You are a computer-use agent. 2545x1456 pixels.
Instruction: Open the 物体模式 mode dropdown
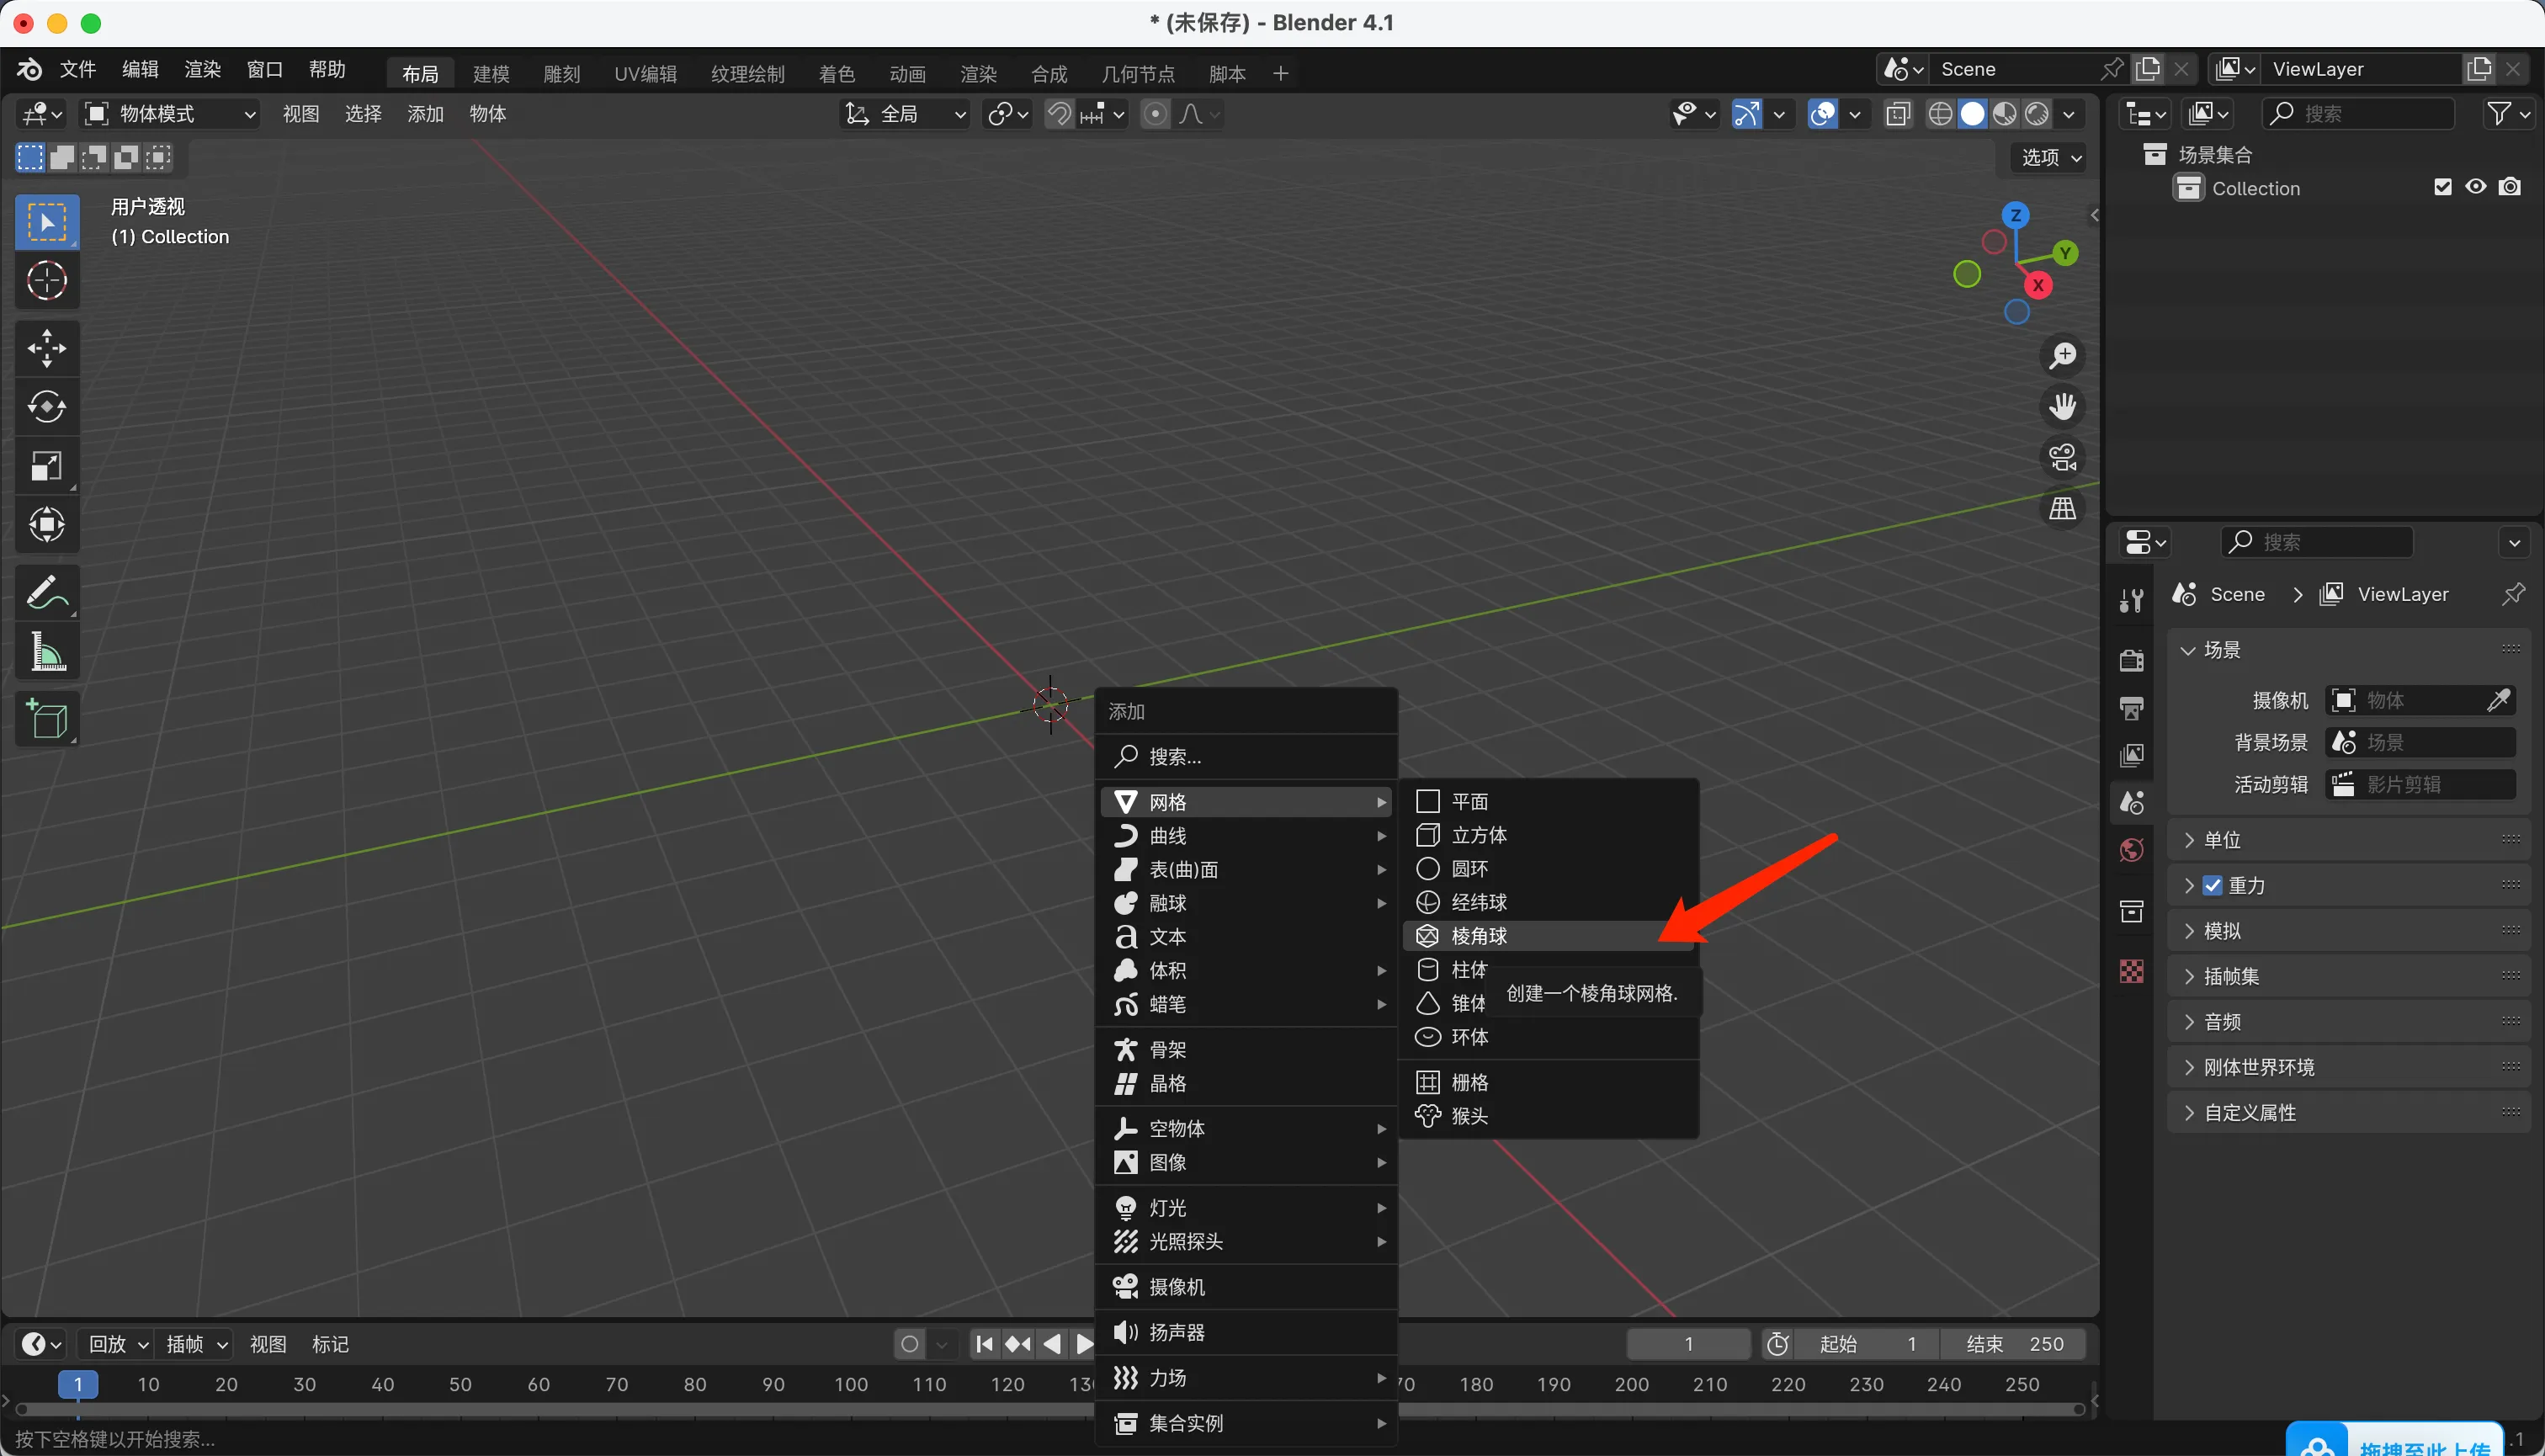(170, 114)
